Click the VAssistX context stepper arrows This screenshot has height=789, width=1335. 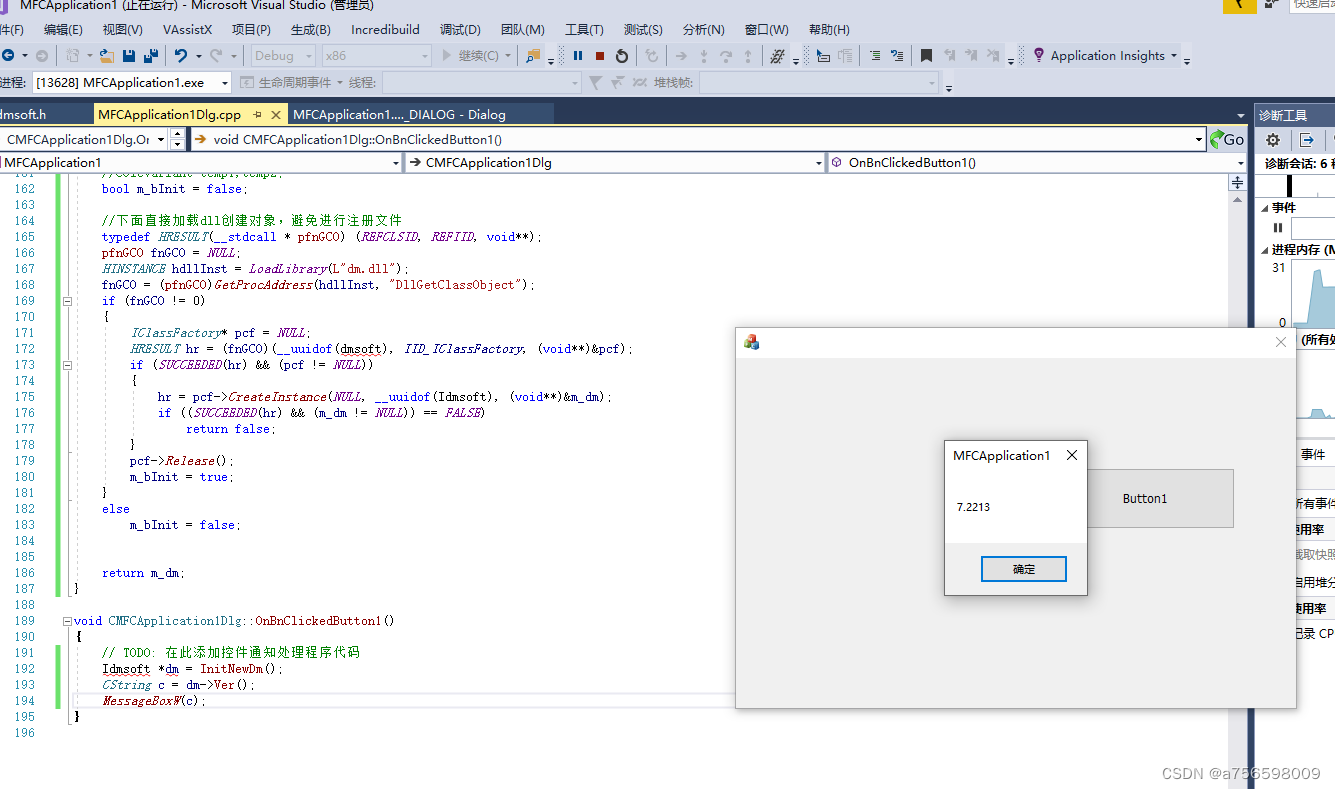177,139
